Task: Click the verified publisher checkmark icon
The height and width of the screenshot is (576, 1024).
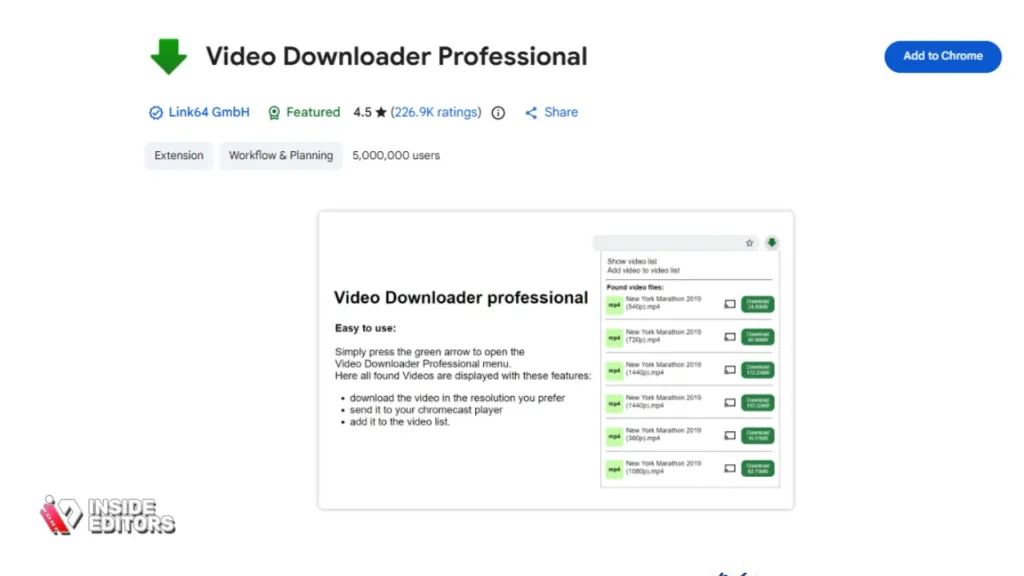Action: [x=155, y=113]
